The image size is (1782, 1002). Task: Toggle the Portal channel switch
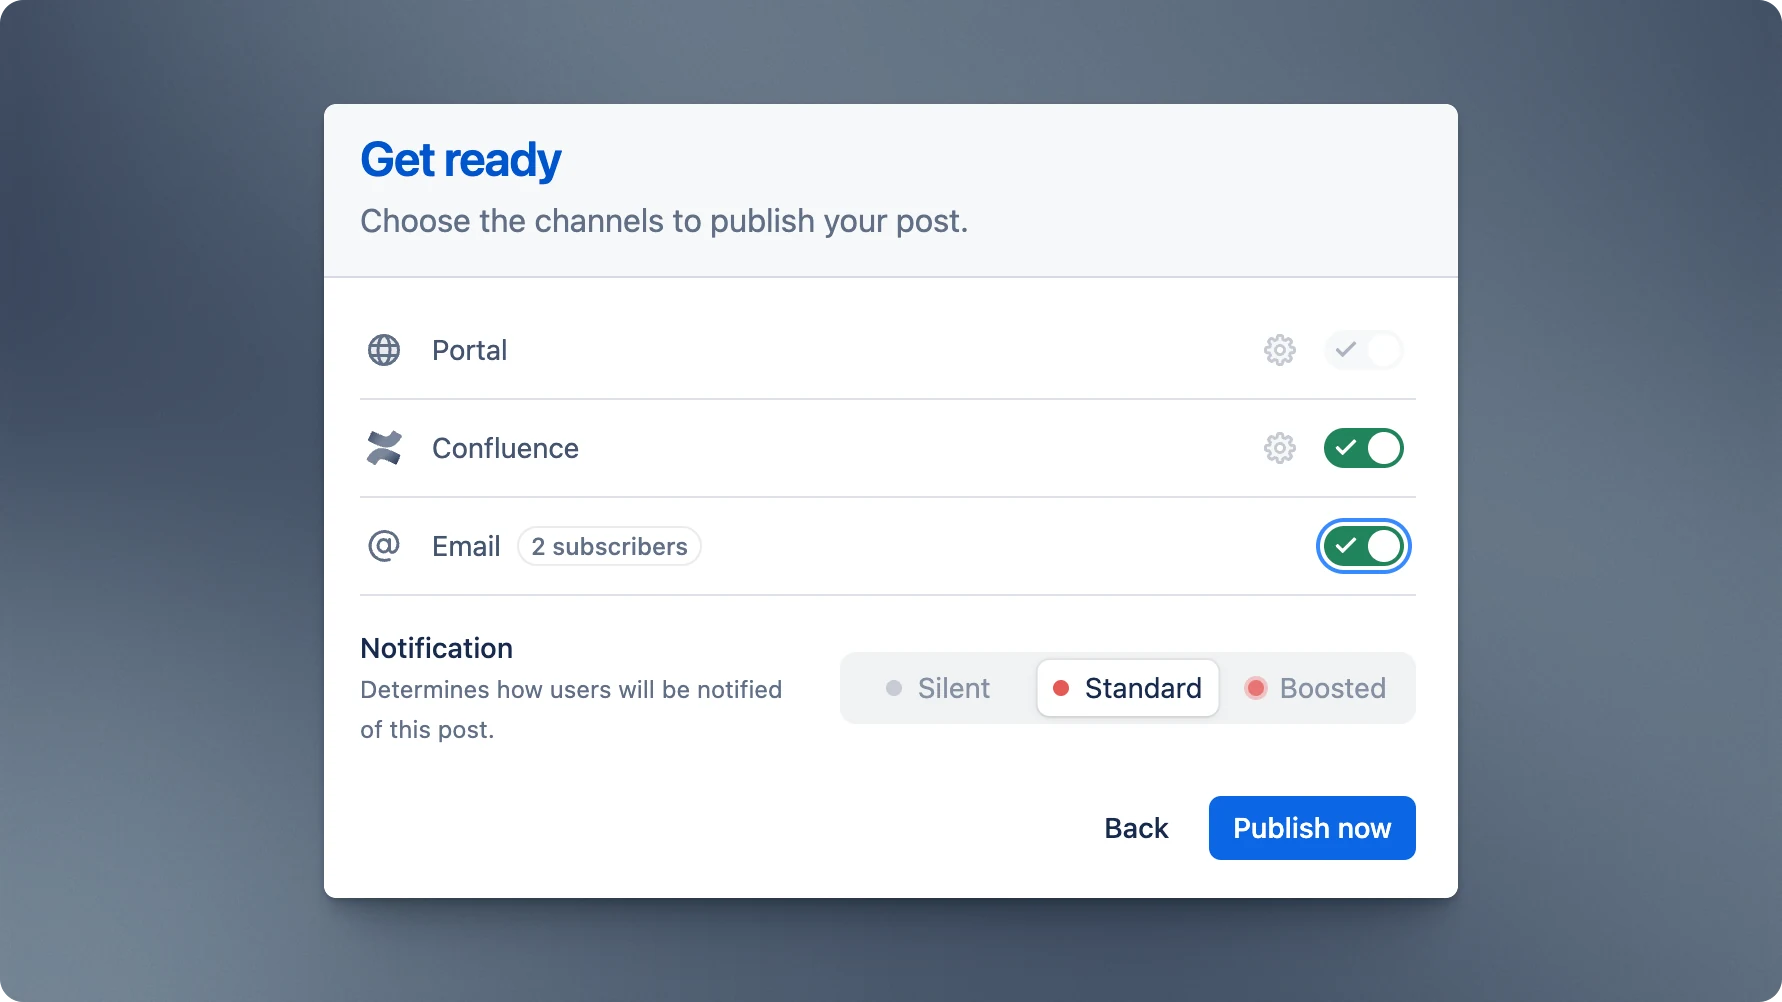click(1364, 350)
